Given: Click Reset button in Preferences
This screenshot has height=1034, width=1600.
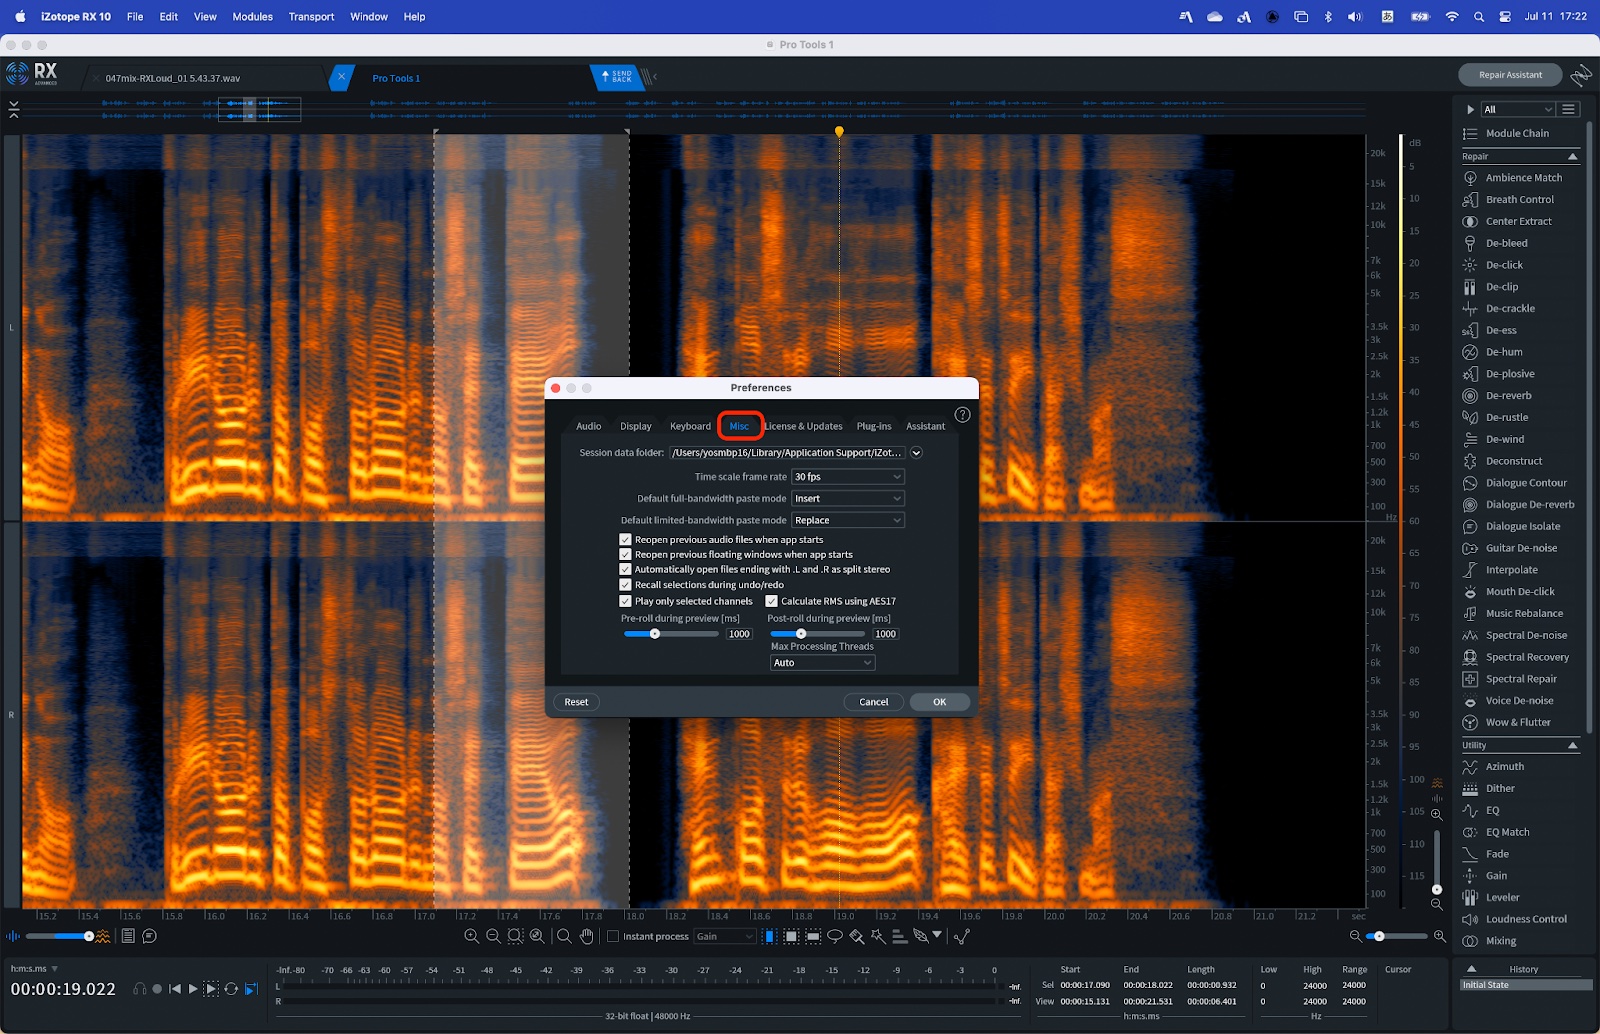Looking at the screenshot, I should tap(576, 702).
